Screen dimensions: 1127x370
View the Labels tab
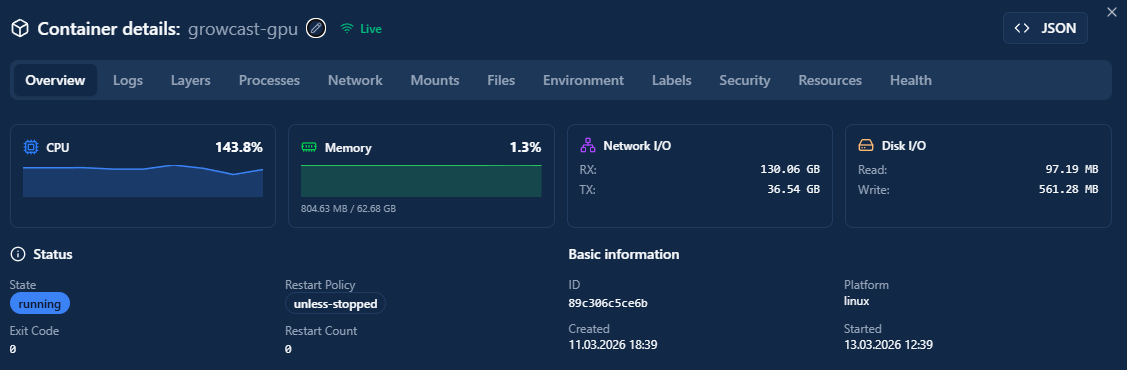point(671,80)
